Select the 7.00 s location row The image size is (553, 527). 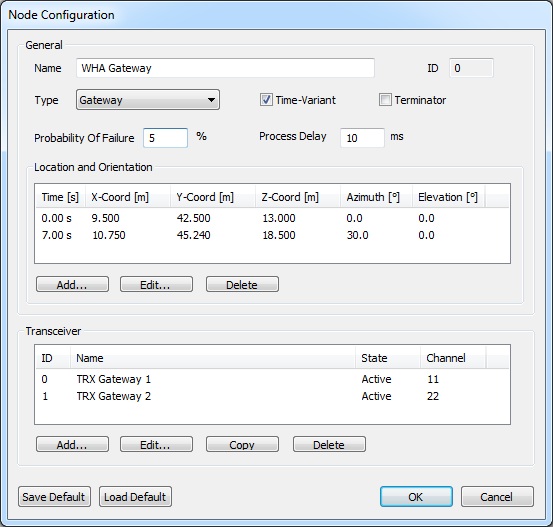click(272, 235)
